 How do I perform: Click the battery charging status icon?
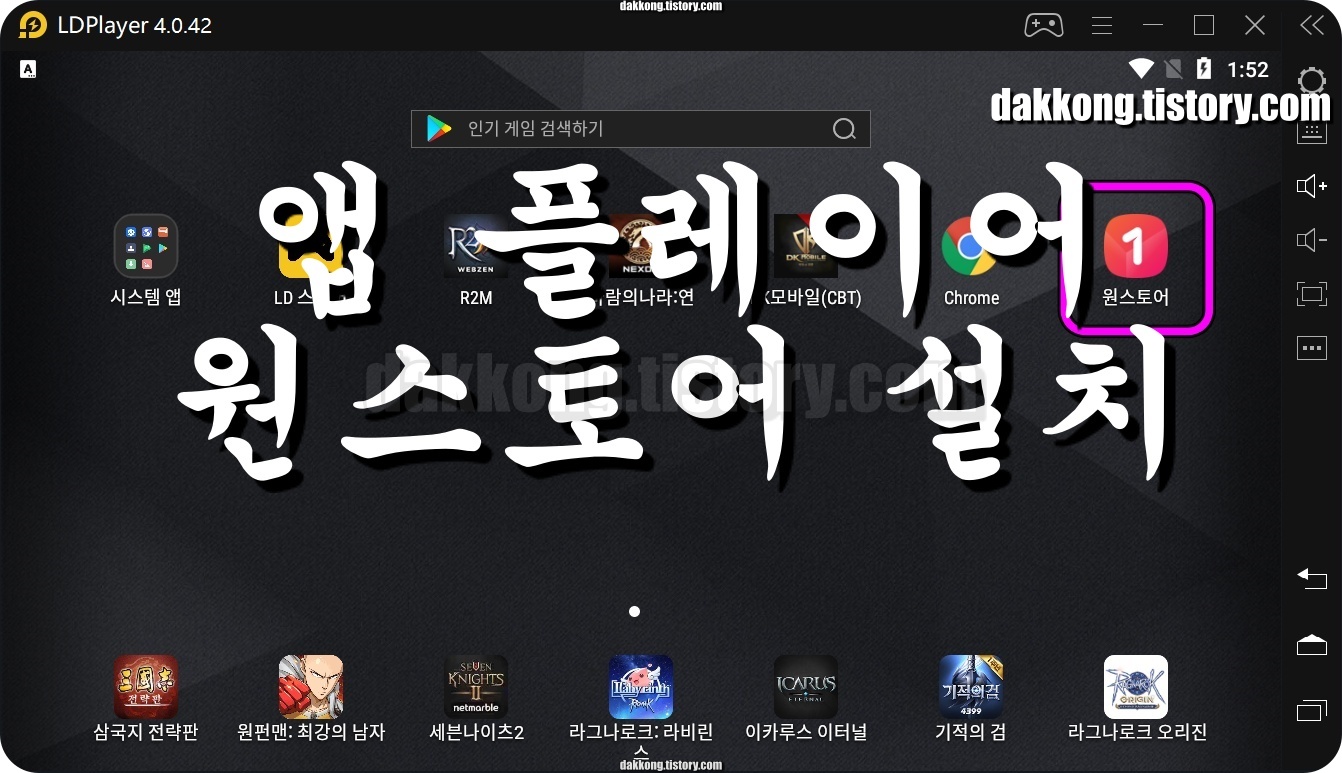(x=1205, y=69)
